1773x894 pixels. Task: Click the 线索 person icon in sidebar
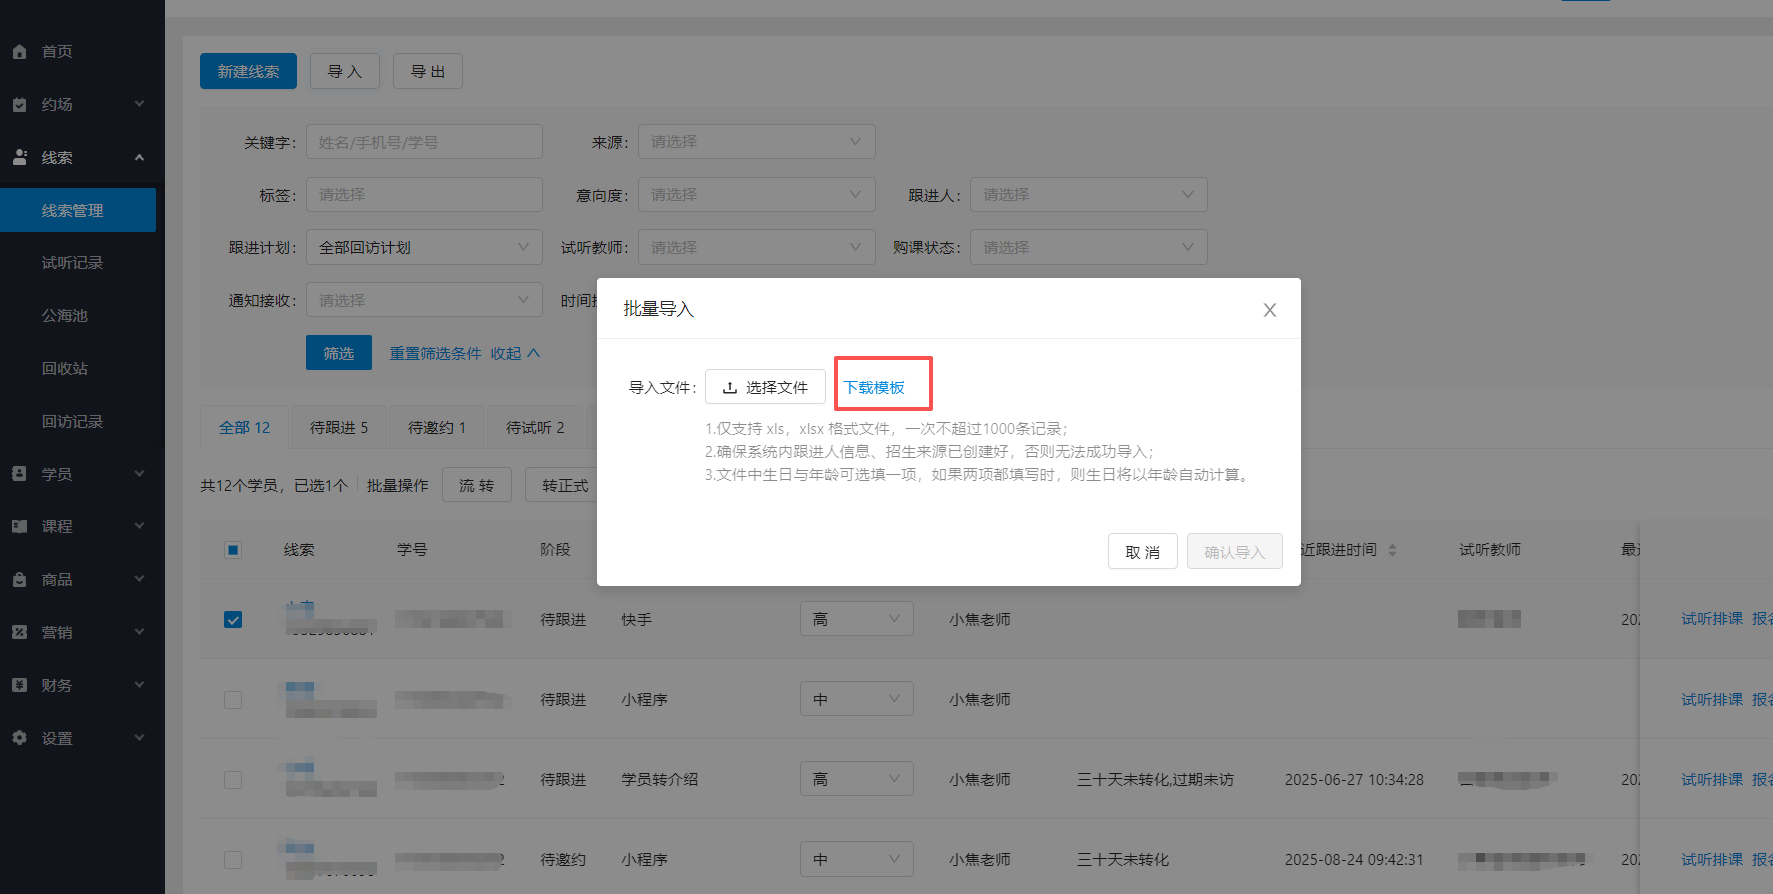[19, 157]
